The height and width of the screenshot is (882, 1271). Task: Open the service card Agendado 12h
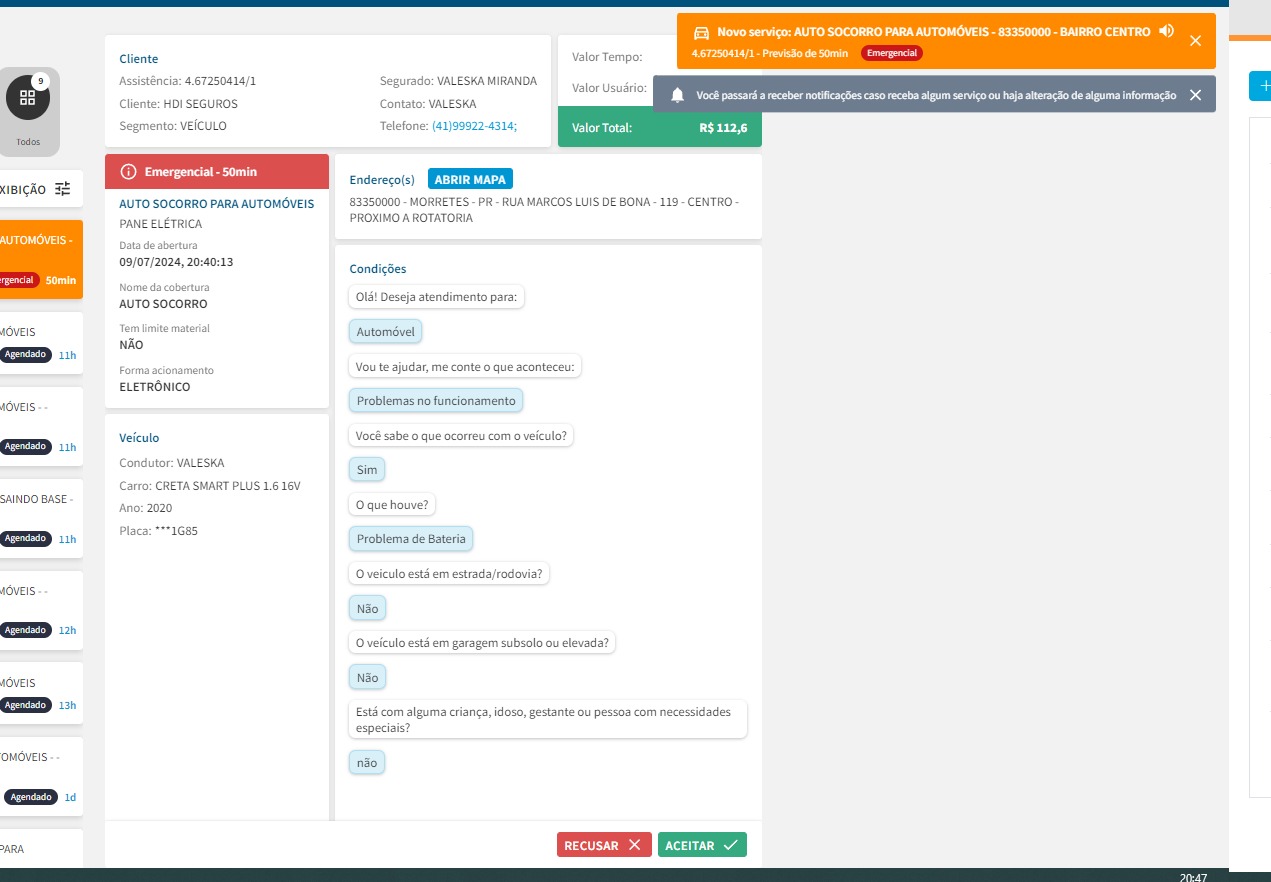[41, 611]
